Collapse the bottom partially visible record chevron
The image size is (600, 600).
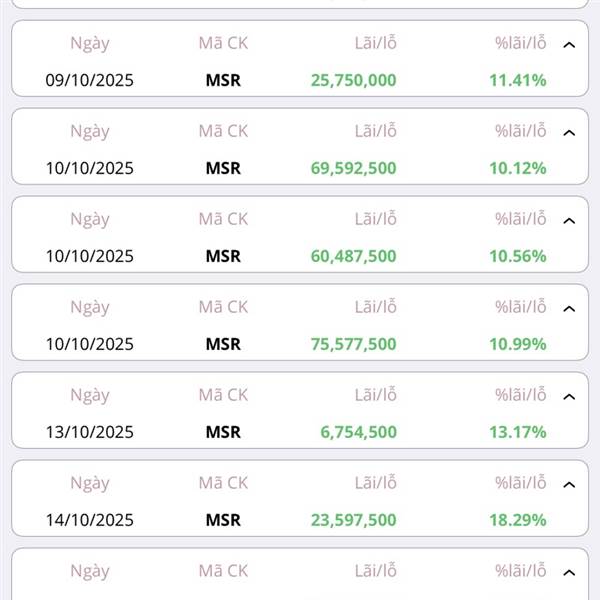(569, 573)
